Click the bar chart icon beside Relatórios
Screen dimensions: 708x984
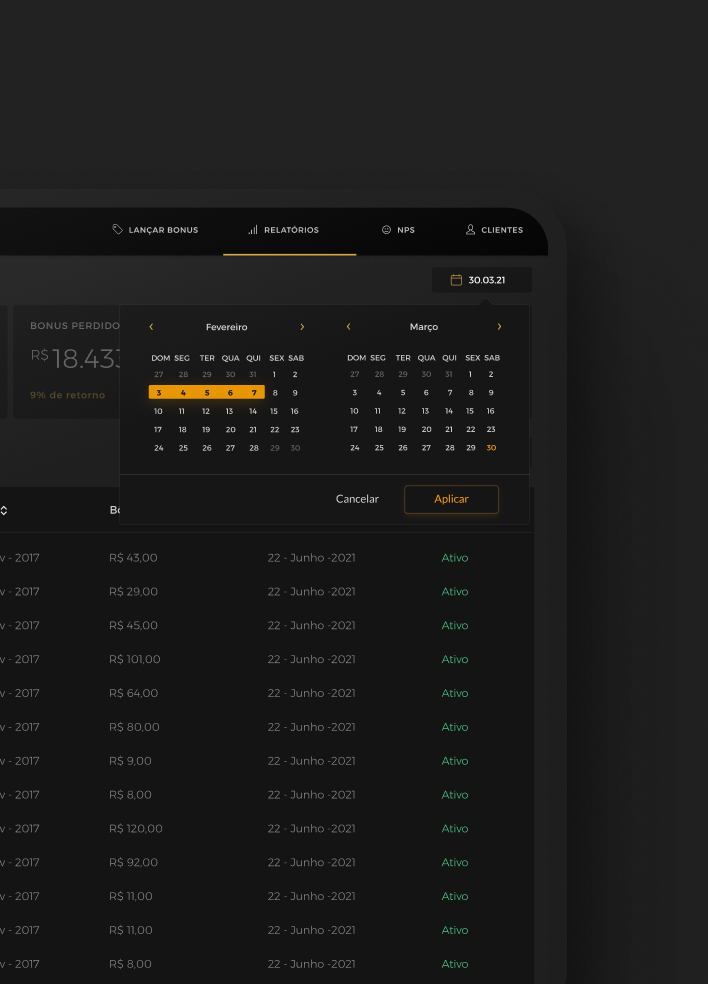tap(253, 230)
